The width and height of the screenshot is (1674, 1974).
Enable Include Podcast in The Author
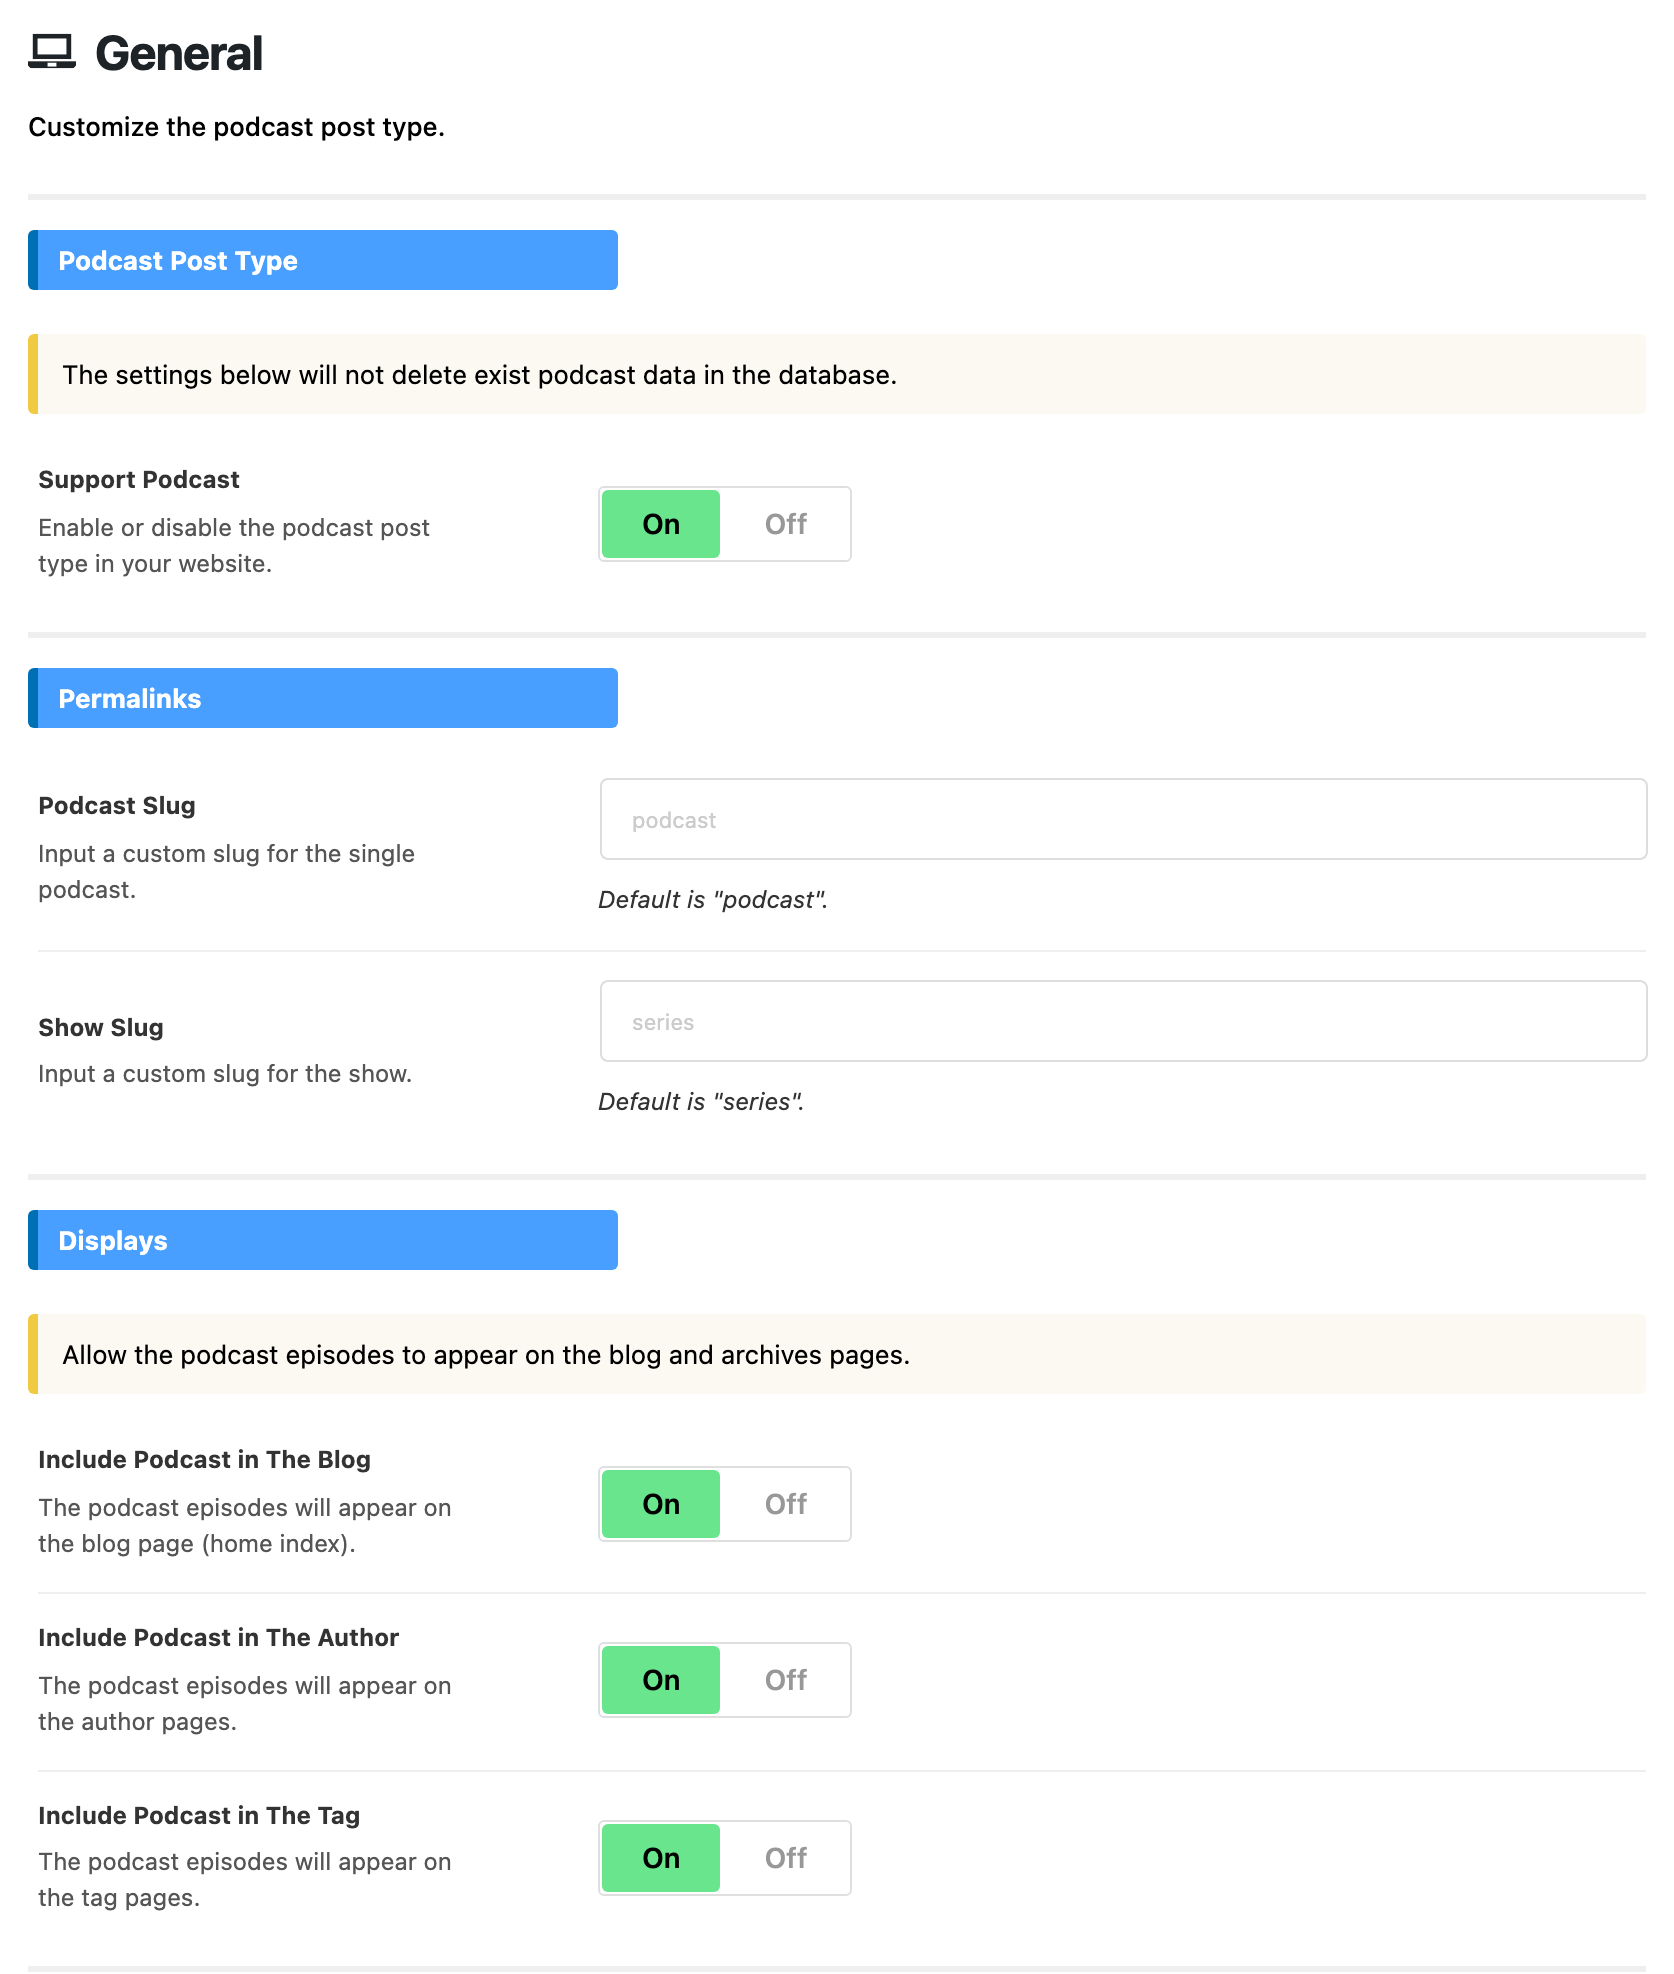(x=661, y=1680)
